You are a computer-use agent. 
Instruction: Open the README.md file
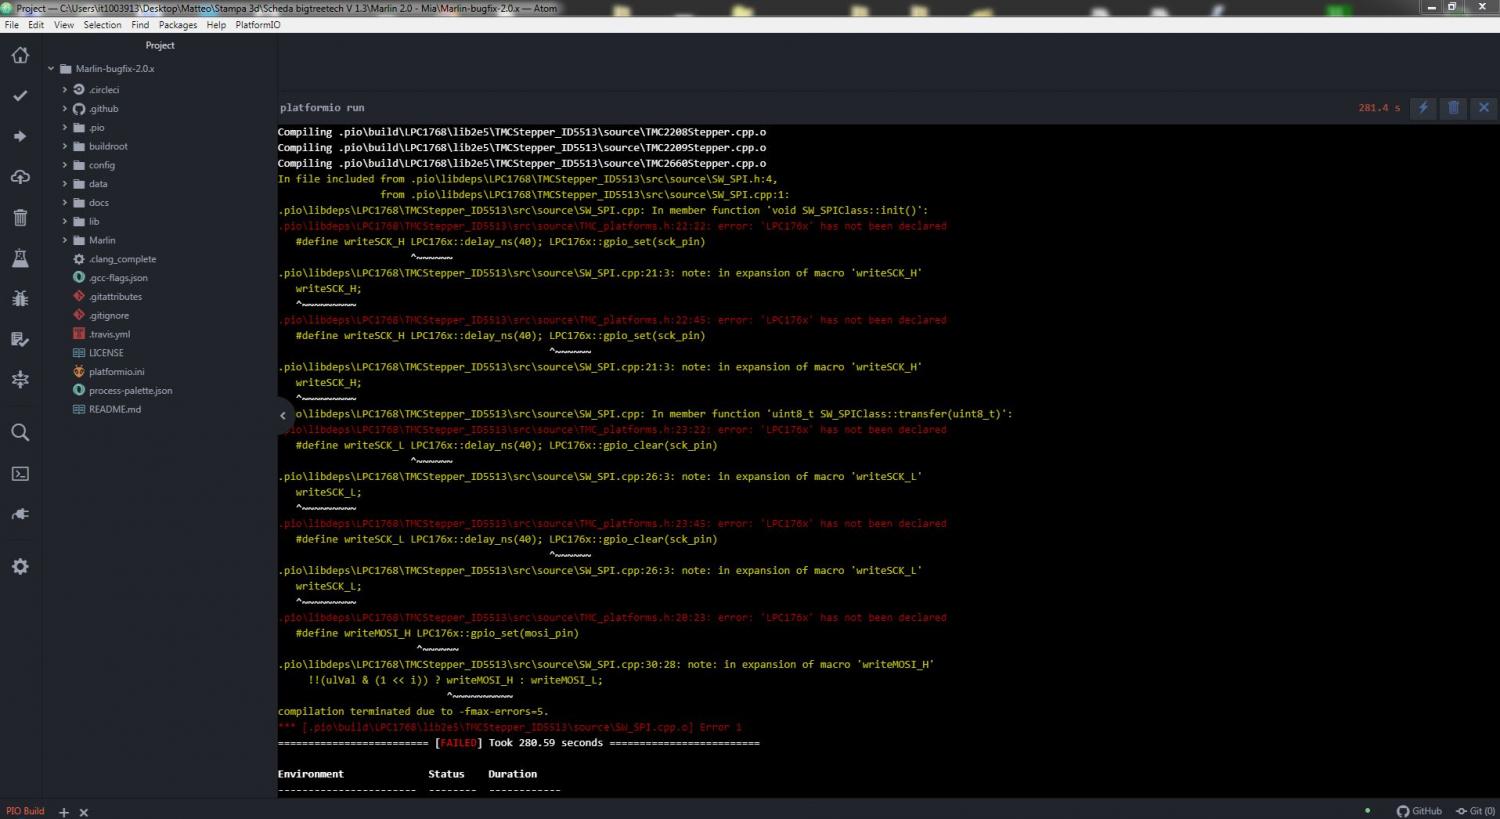click(x=114, y=409)
